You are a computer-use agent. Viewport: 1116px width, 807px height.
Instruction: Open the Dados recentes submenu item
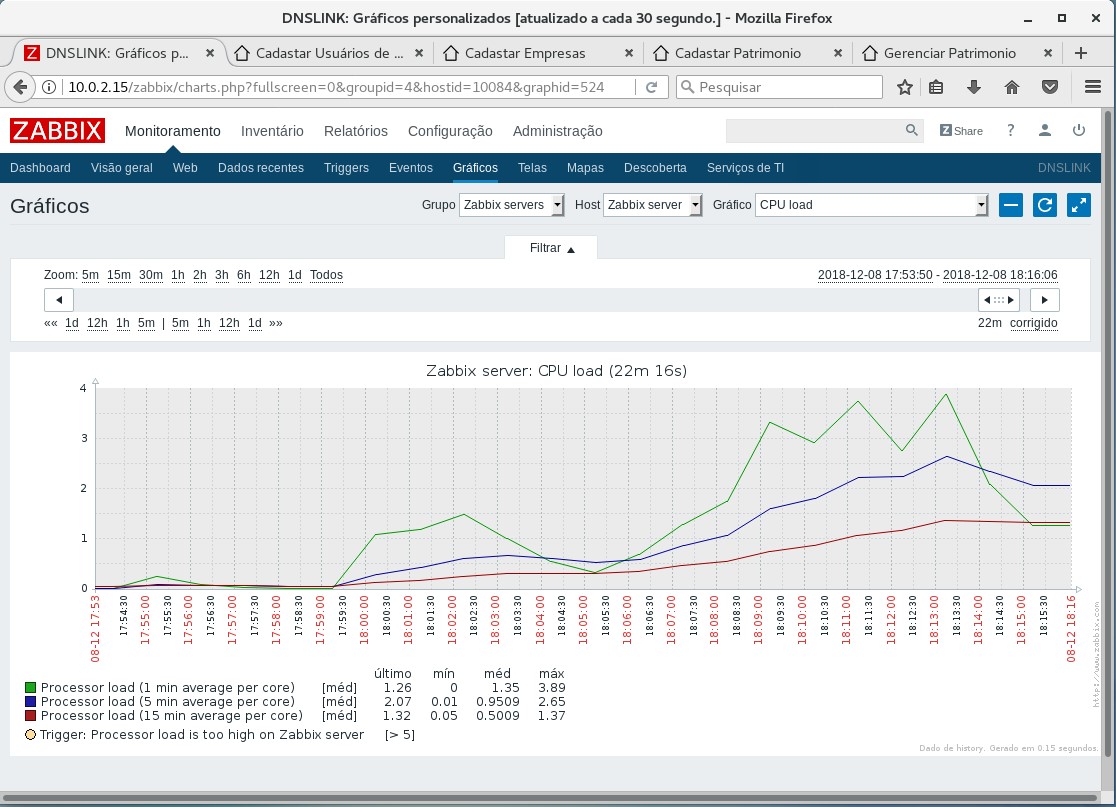tap(260, 168)
